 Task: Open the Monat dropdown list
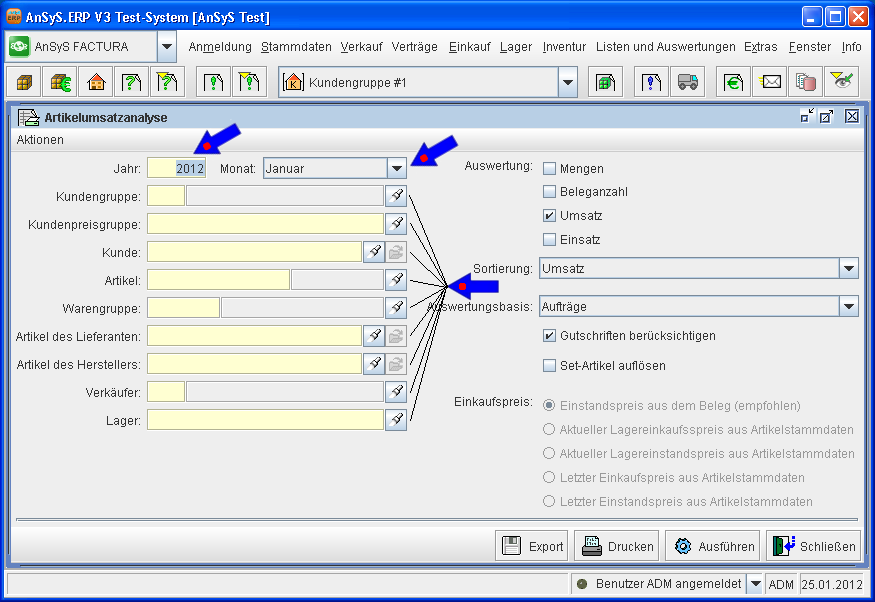(397, 169)
